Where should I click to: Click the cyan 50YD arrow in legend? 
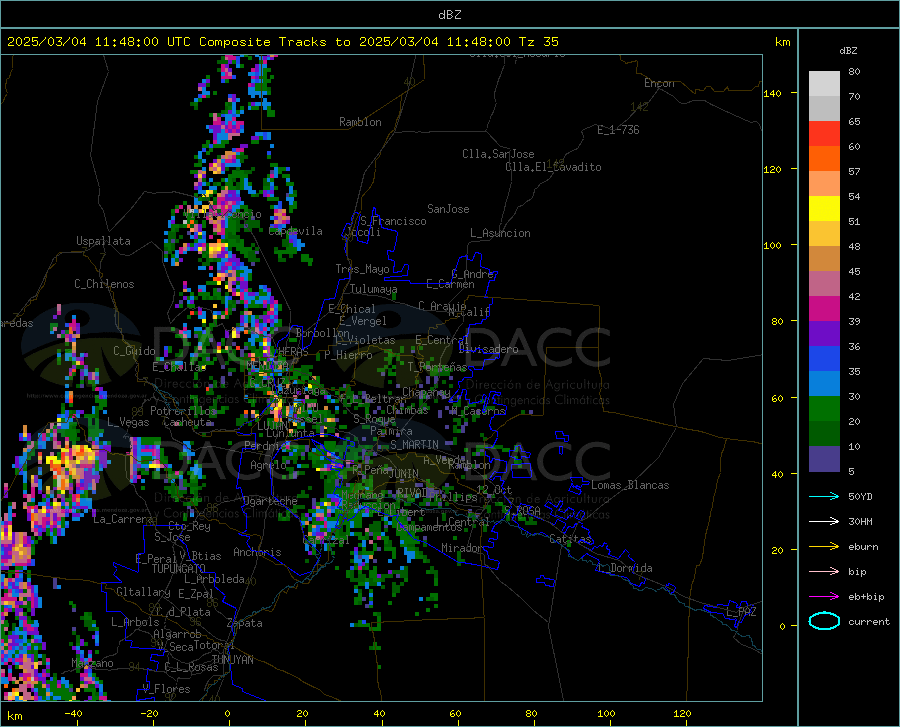coord(824,496)
